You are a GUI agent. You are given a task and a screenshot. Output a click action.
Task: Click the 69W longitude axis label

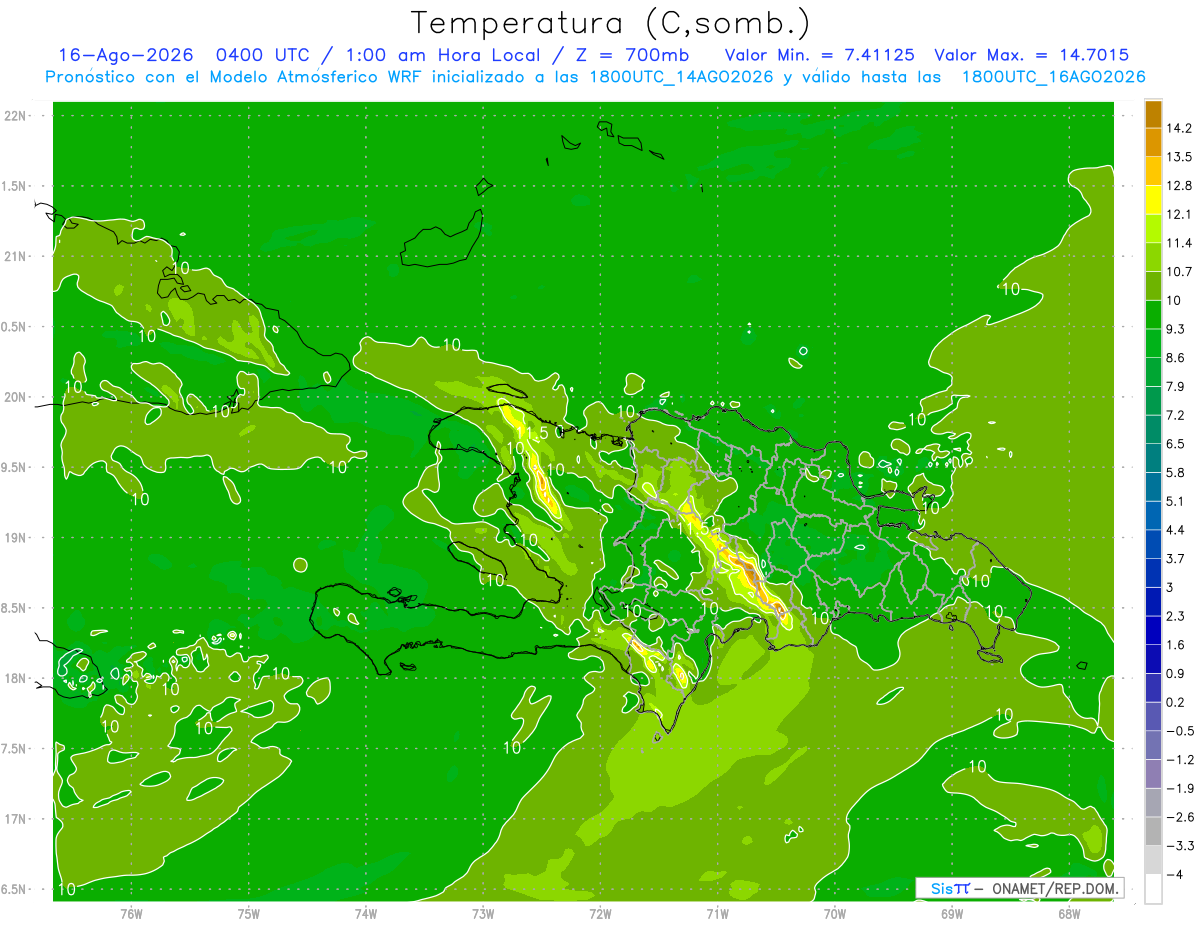click(952, 913)
